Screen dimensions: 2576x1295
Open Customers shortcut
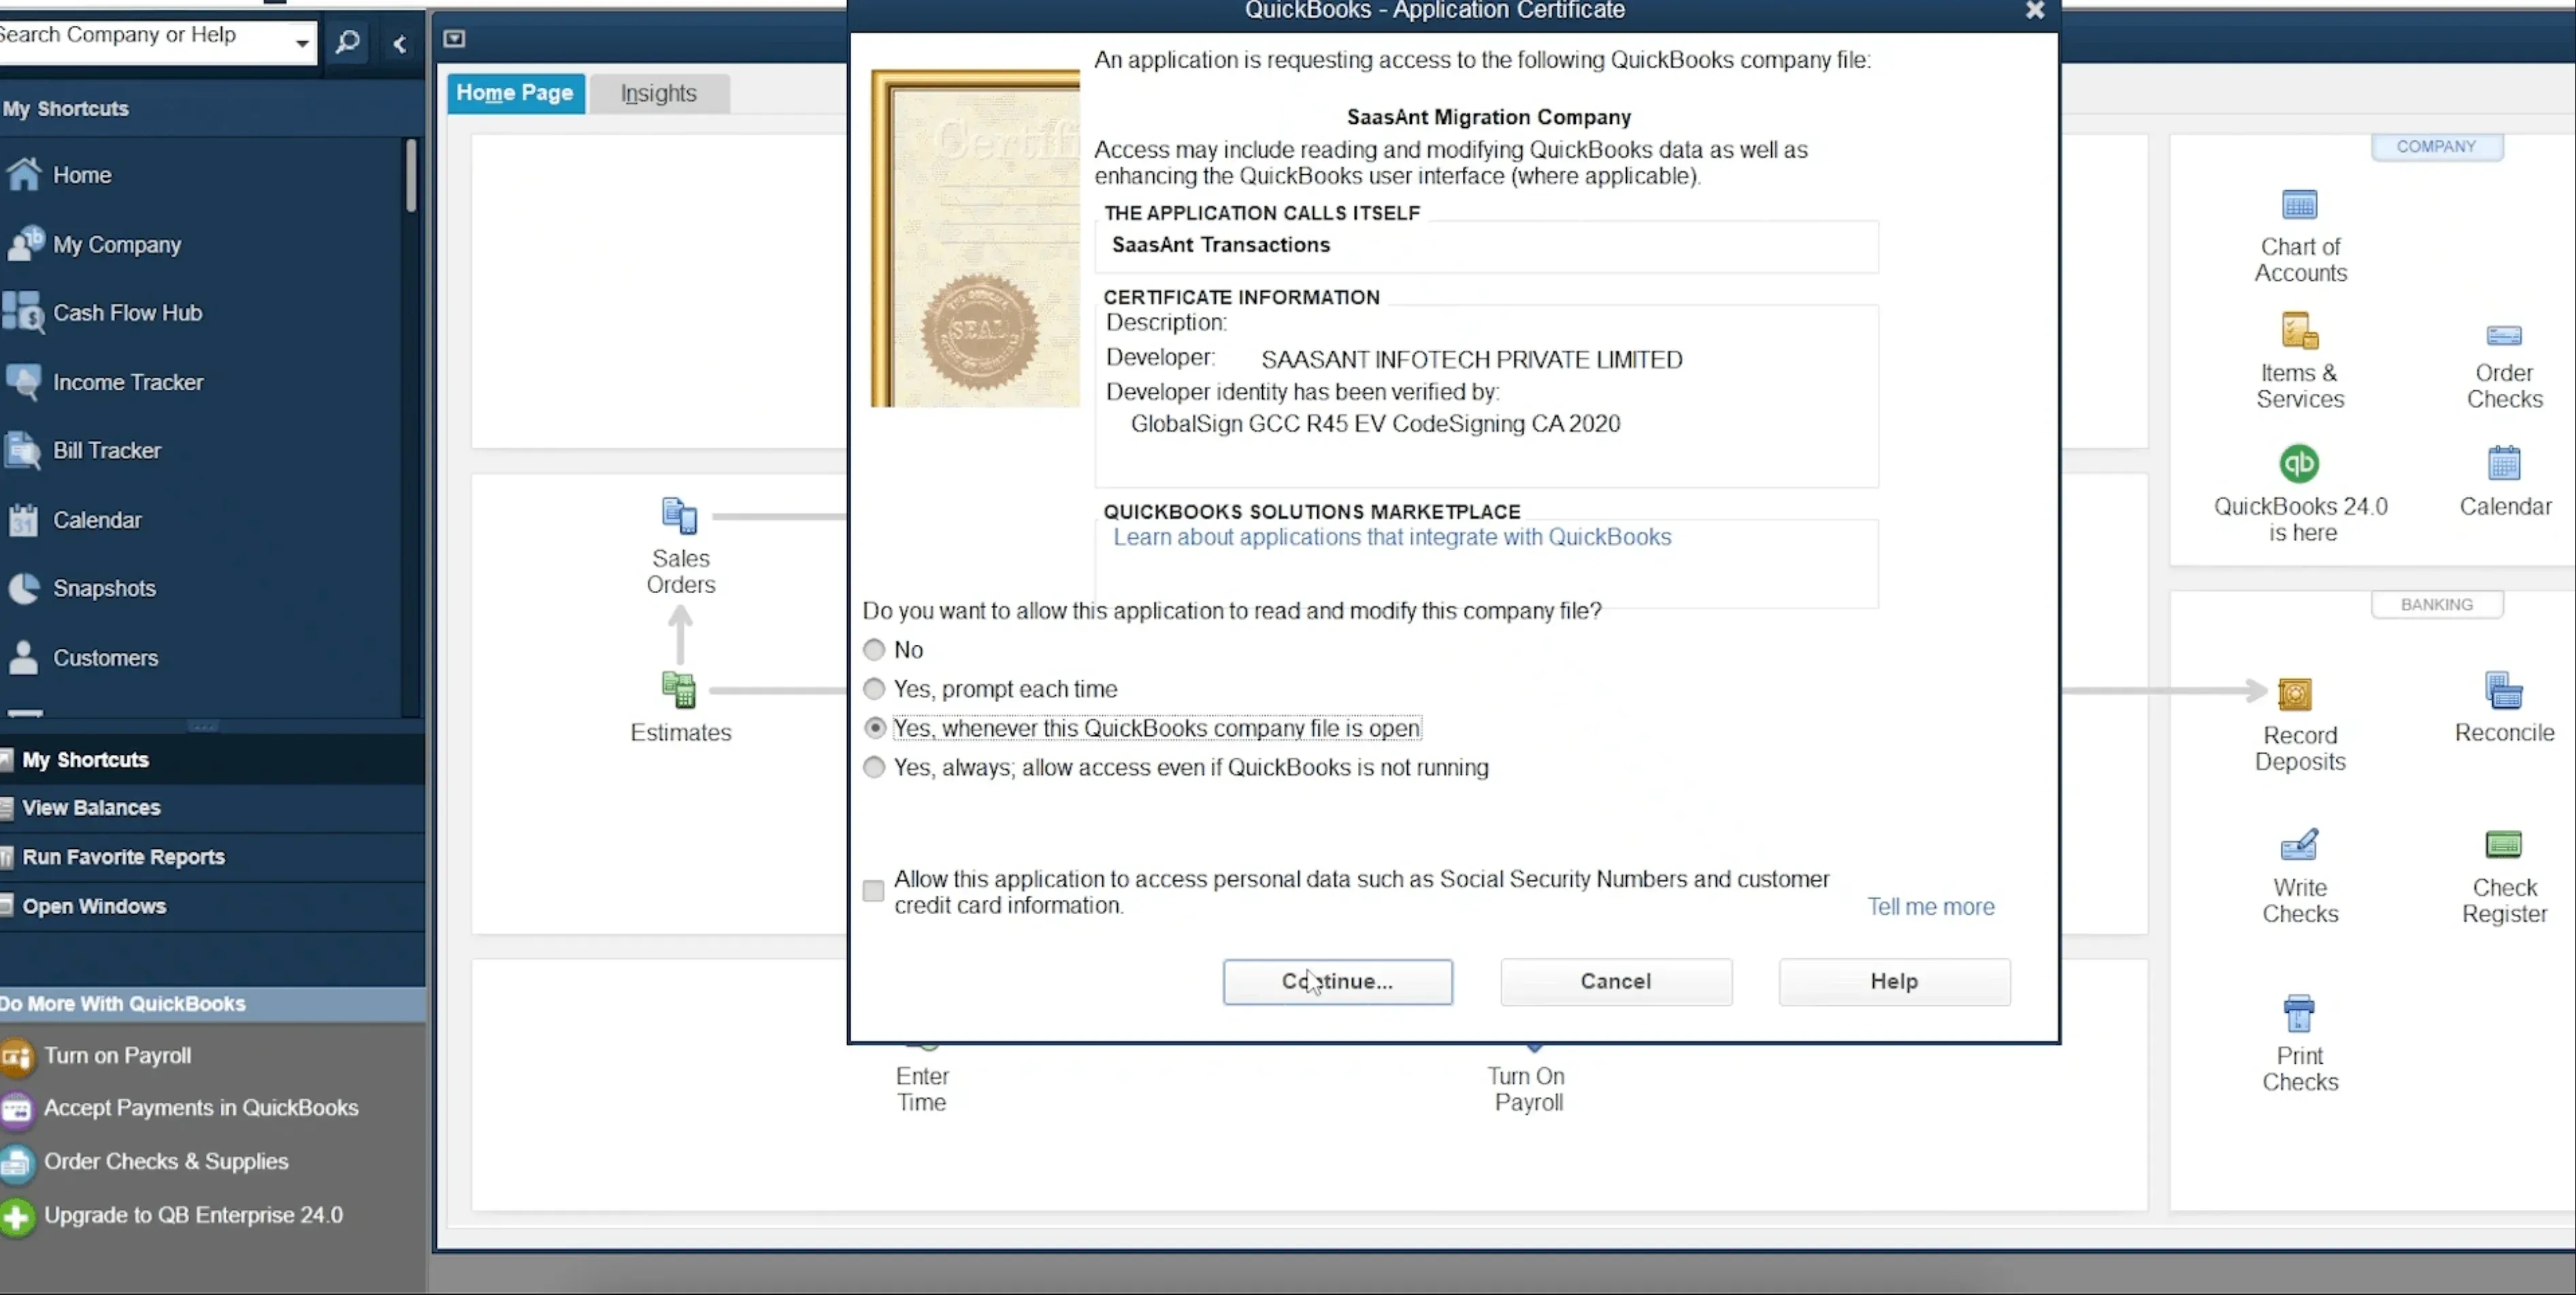83,658
